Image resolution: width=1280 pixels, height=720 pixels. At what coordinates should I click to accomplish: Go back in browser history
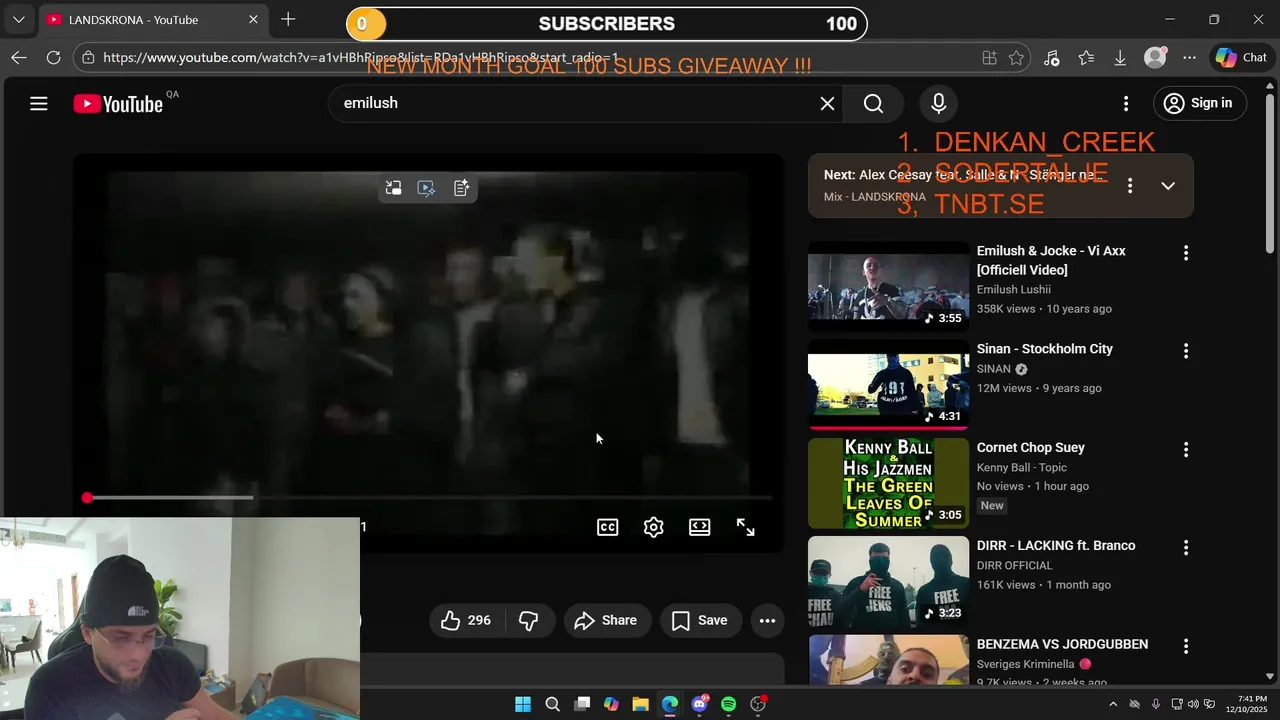point(18,58)
